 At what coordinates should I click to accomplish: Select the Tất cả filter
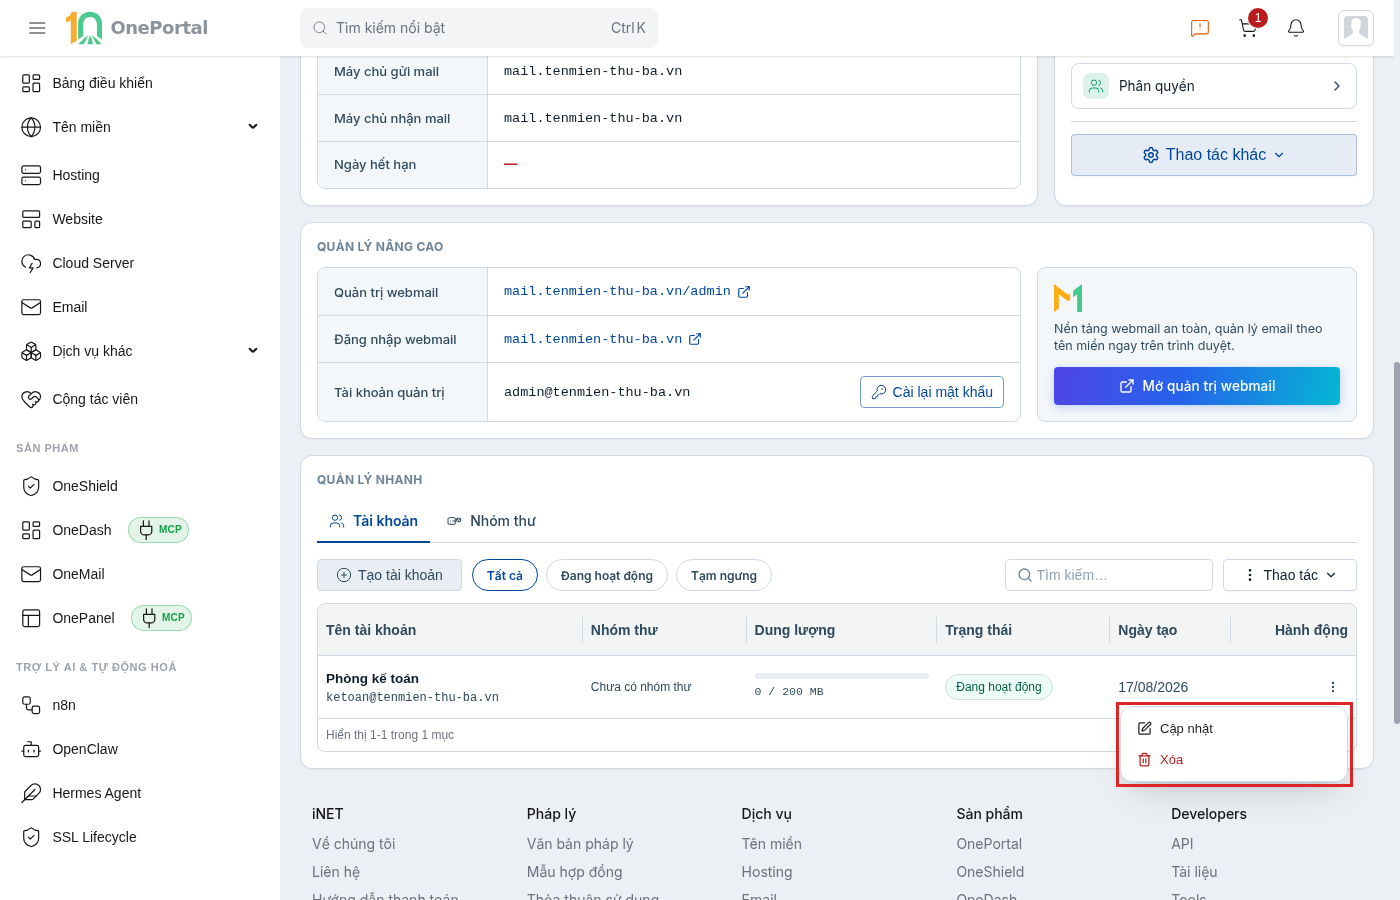505,575
